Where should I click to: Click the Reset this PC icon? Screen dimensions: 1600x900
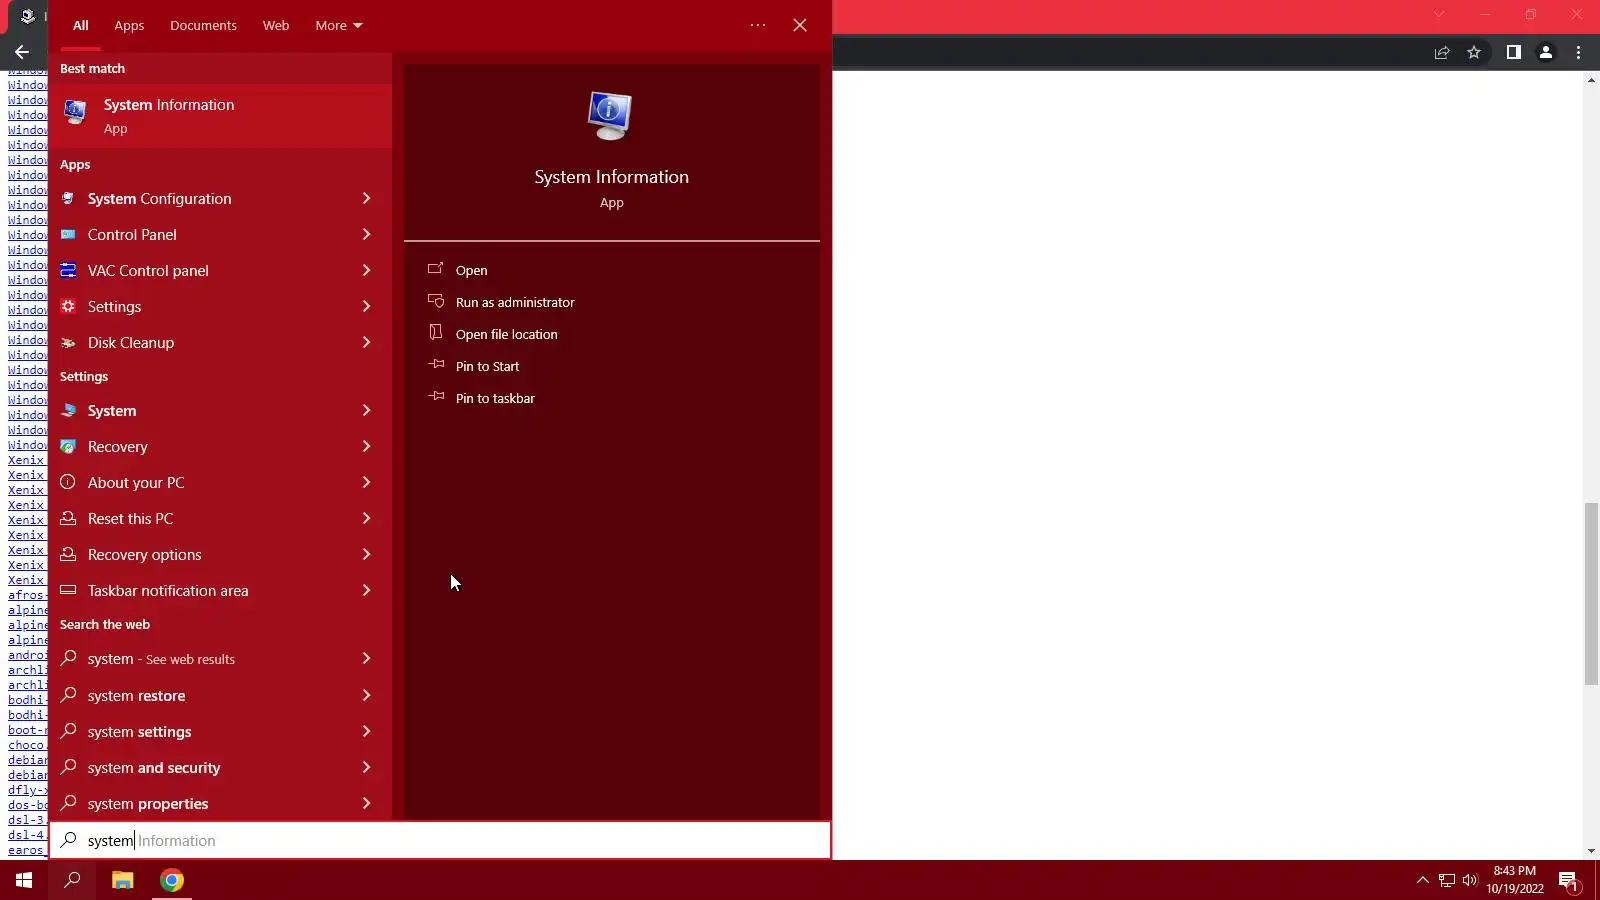[68, 518]
